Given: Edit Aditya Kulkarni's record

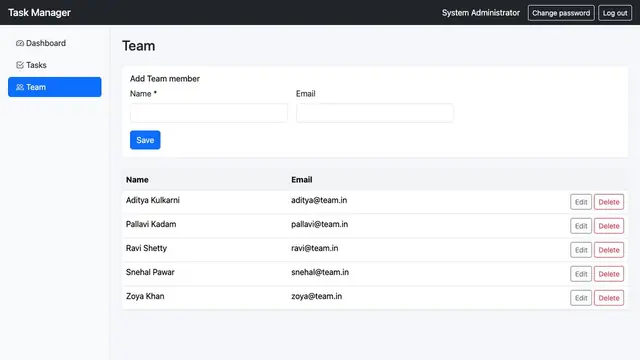Looking at the screenshot, I should (x=581, y=202).
